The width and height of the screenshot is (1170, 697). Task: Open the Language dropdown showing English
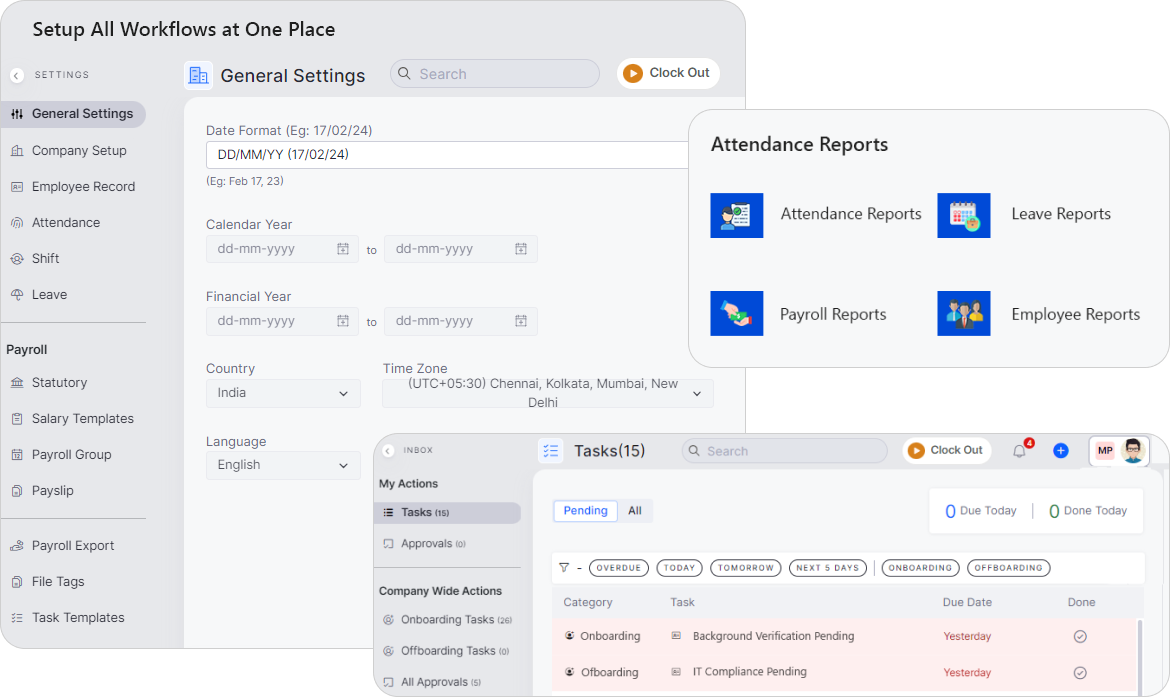pos(283,465)
